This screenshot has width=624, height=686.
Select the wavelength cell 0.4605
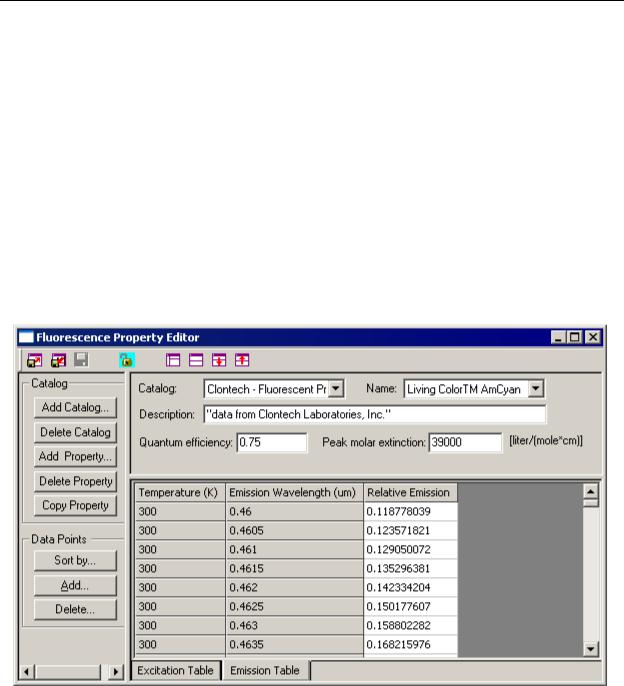click(294, 531)
